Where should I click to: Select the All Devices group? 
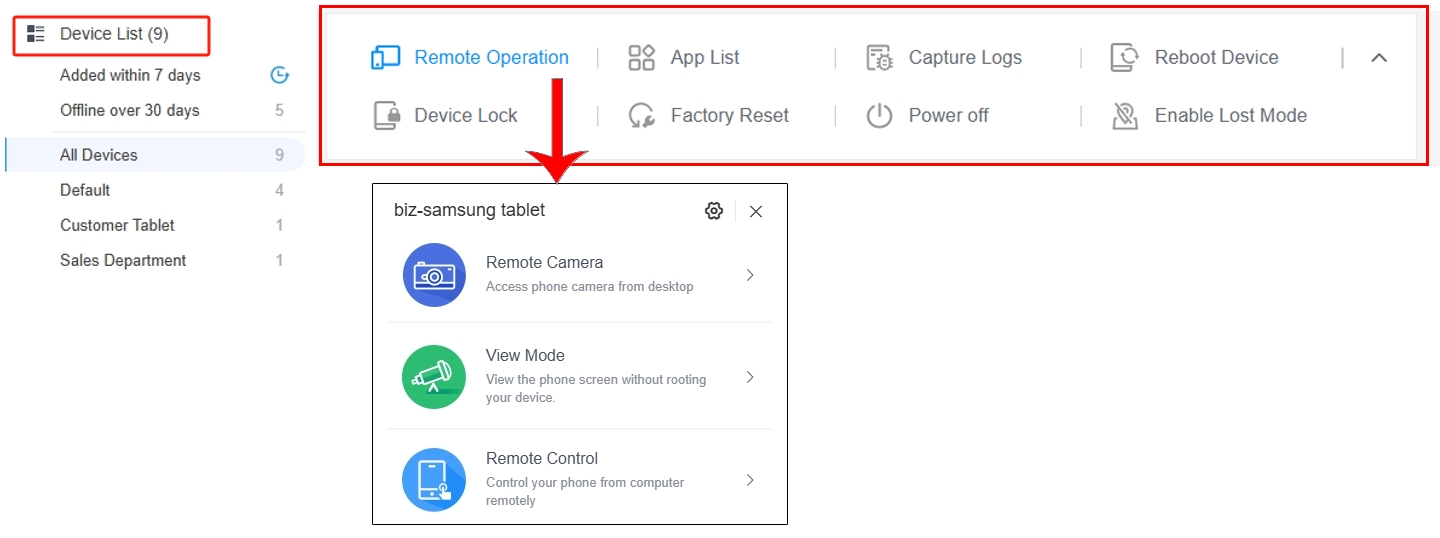[x=155, y=155]
